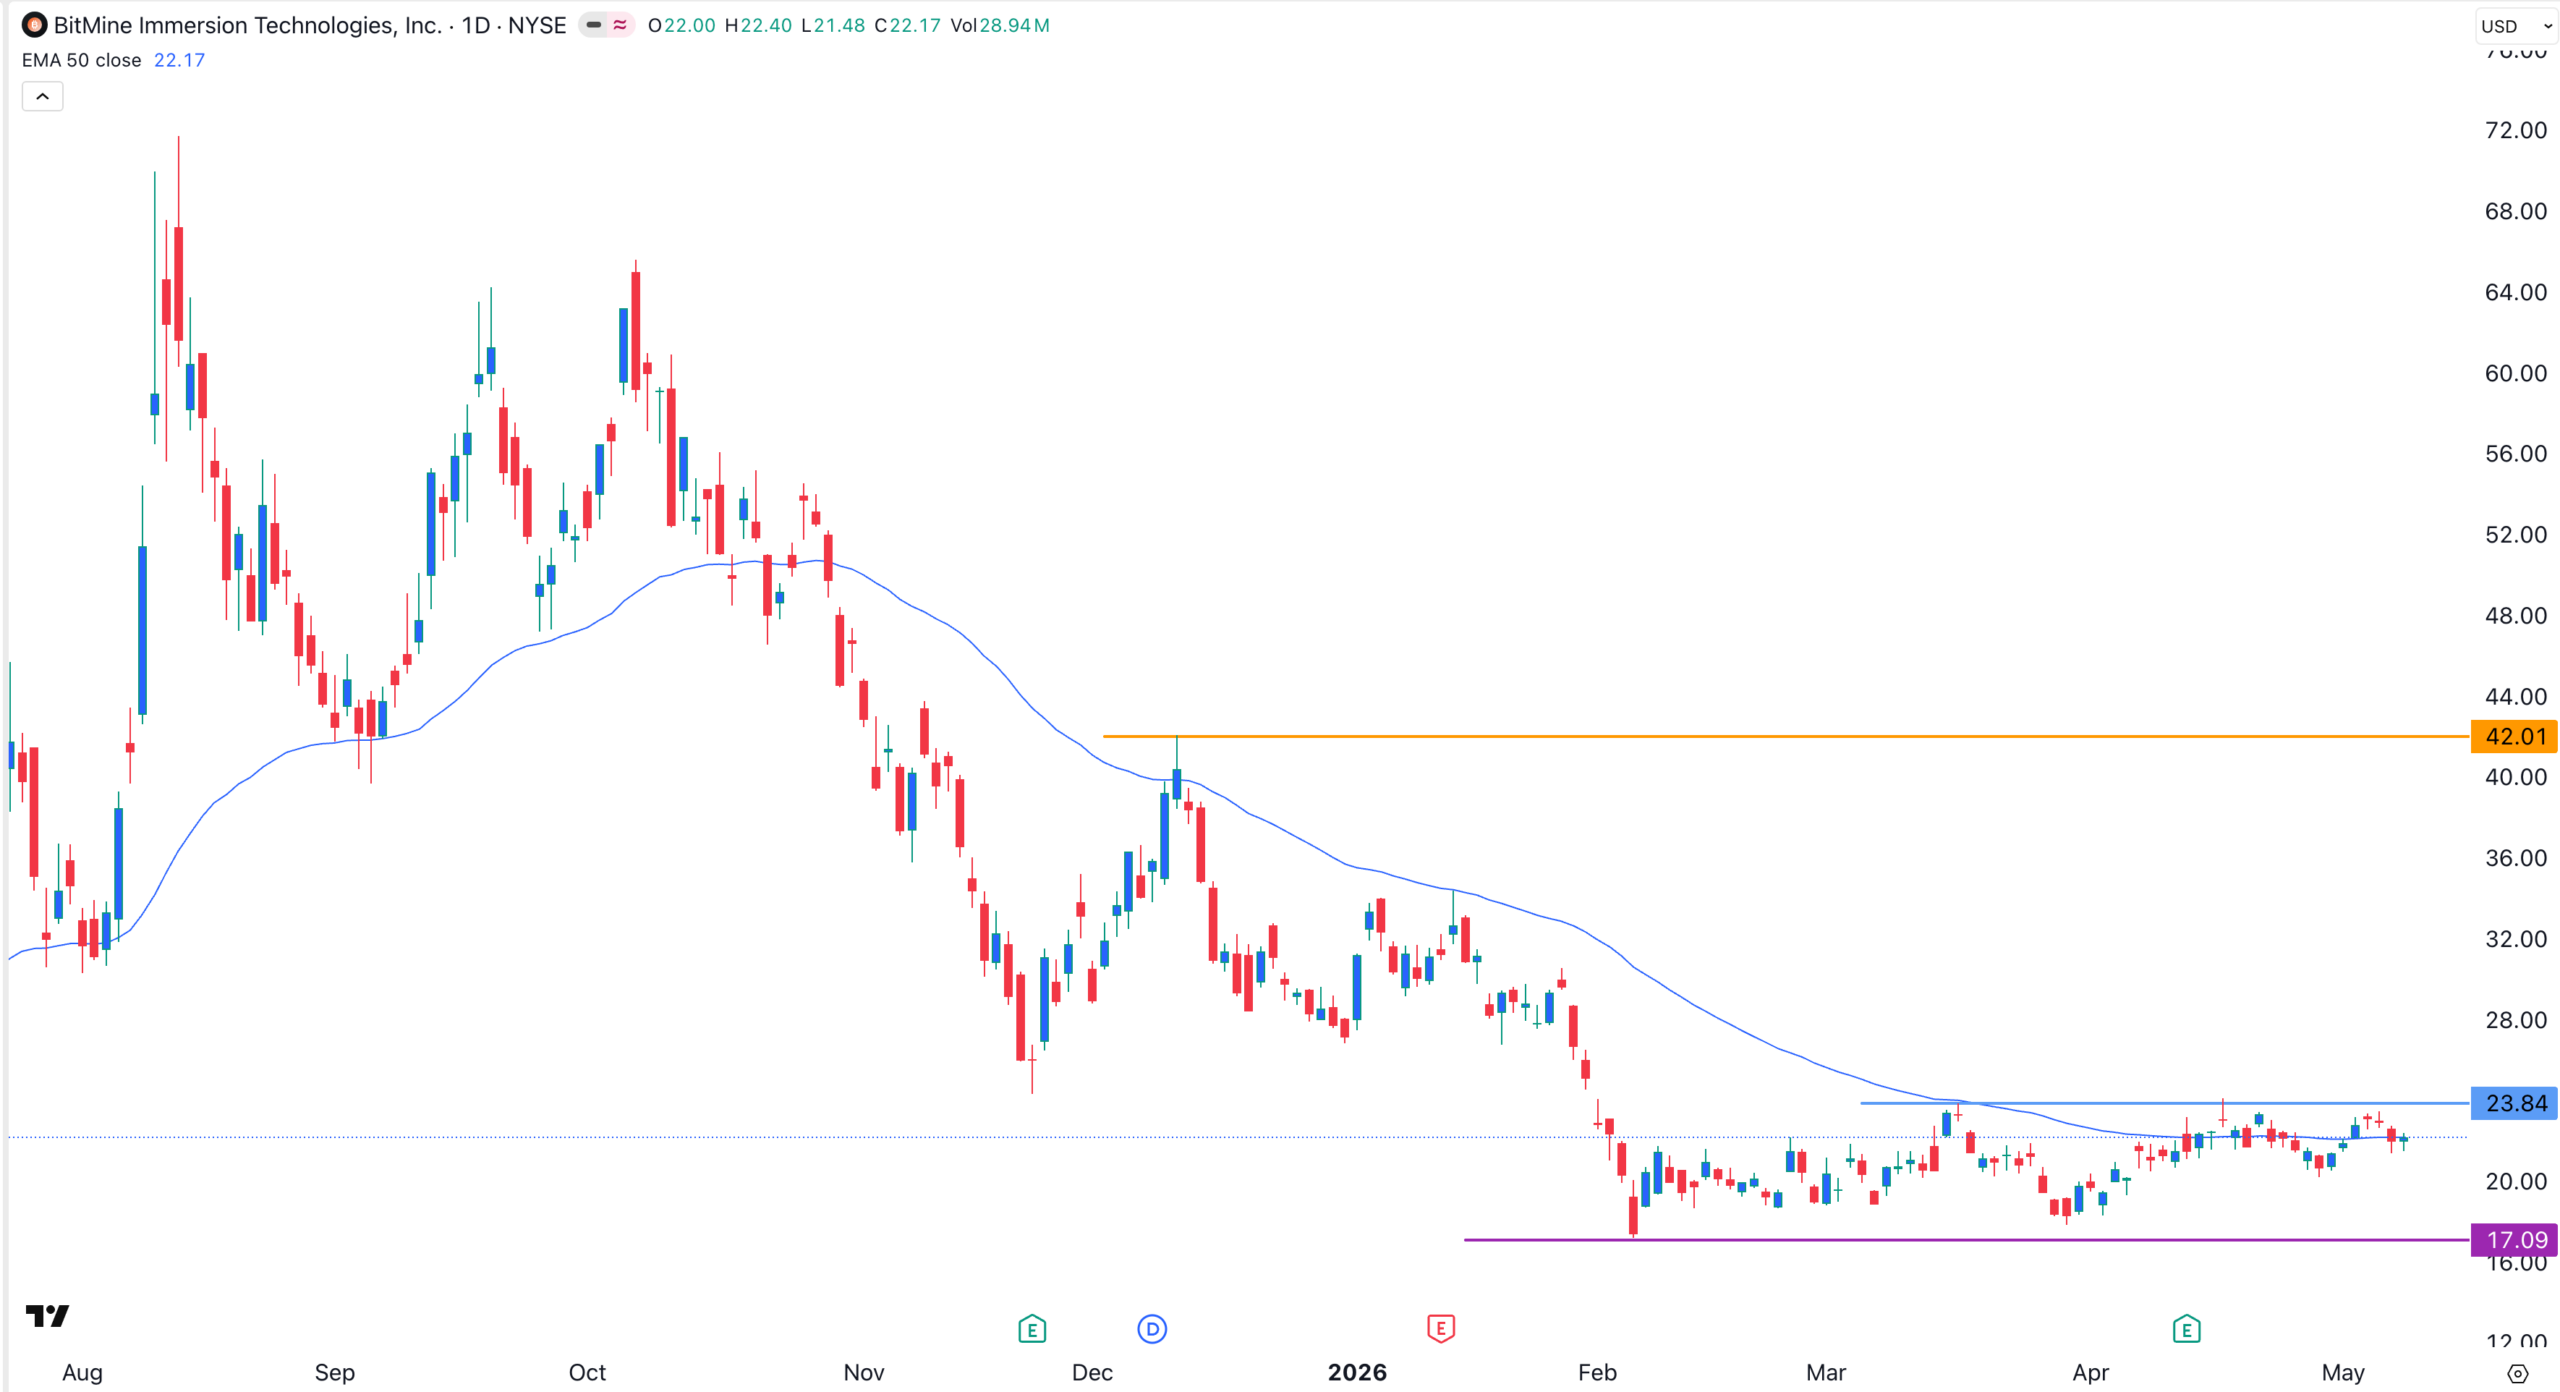Click the TradingView logo
The width and height of the screenshot is (2560, 1392).
pyautogui.click(x=47, y=1315)
